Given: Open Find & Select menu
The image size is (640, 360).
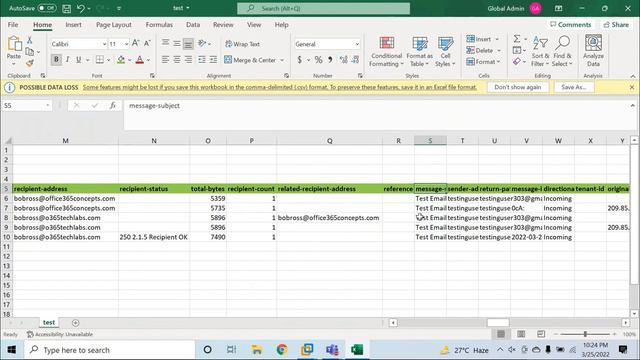Looking at the screenshot, I should point(562,52).
